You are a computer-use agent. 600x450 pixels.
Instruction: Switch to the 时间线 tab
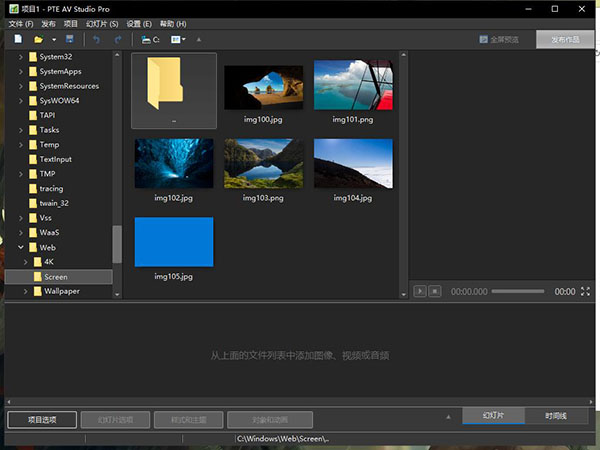(x=555, y=415)
